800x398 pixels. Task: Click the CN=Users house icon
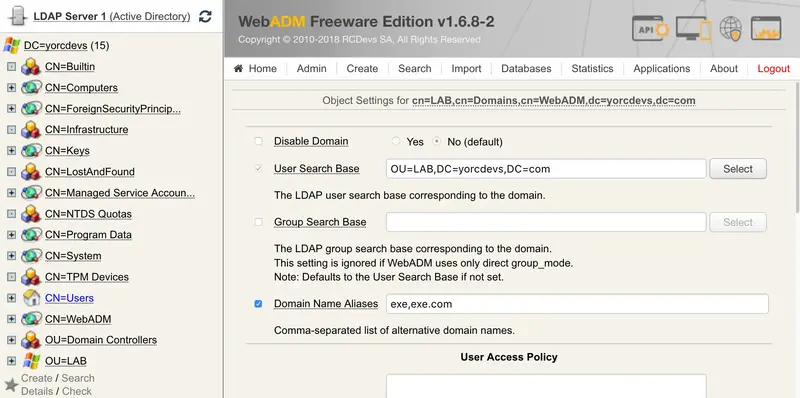coord(32,297)
